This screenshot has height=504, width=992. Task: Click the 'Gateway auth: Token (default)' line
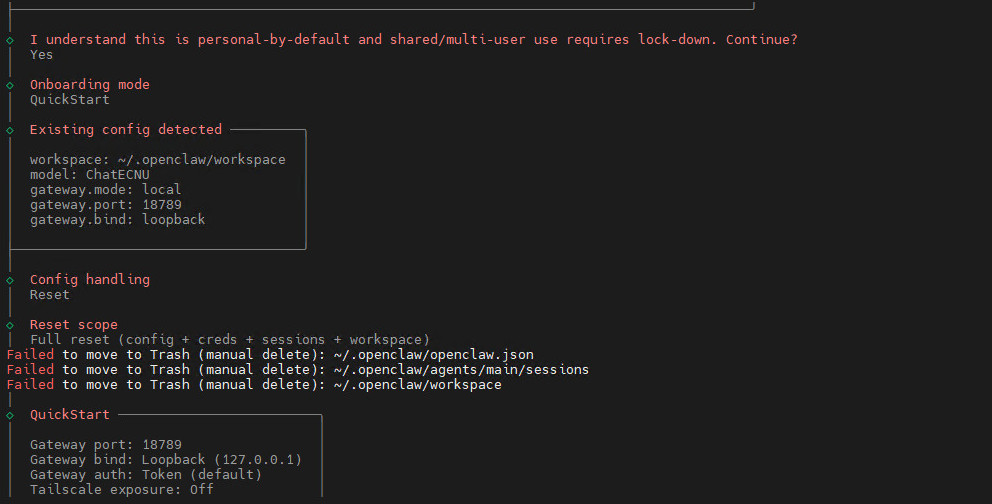pos(146,475)
